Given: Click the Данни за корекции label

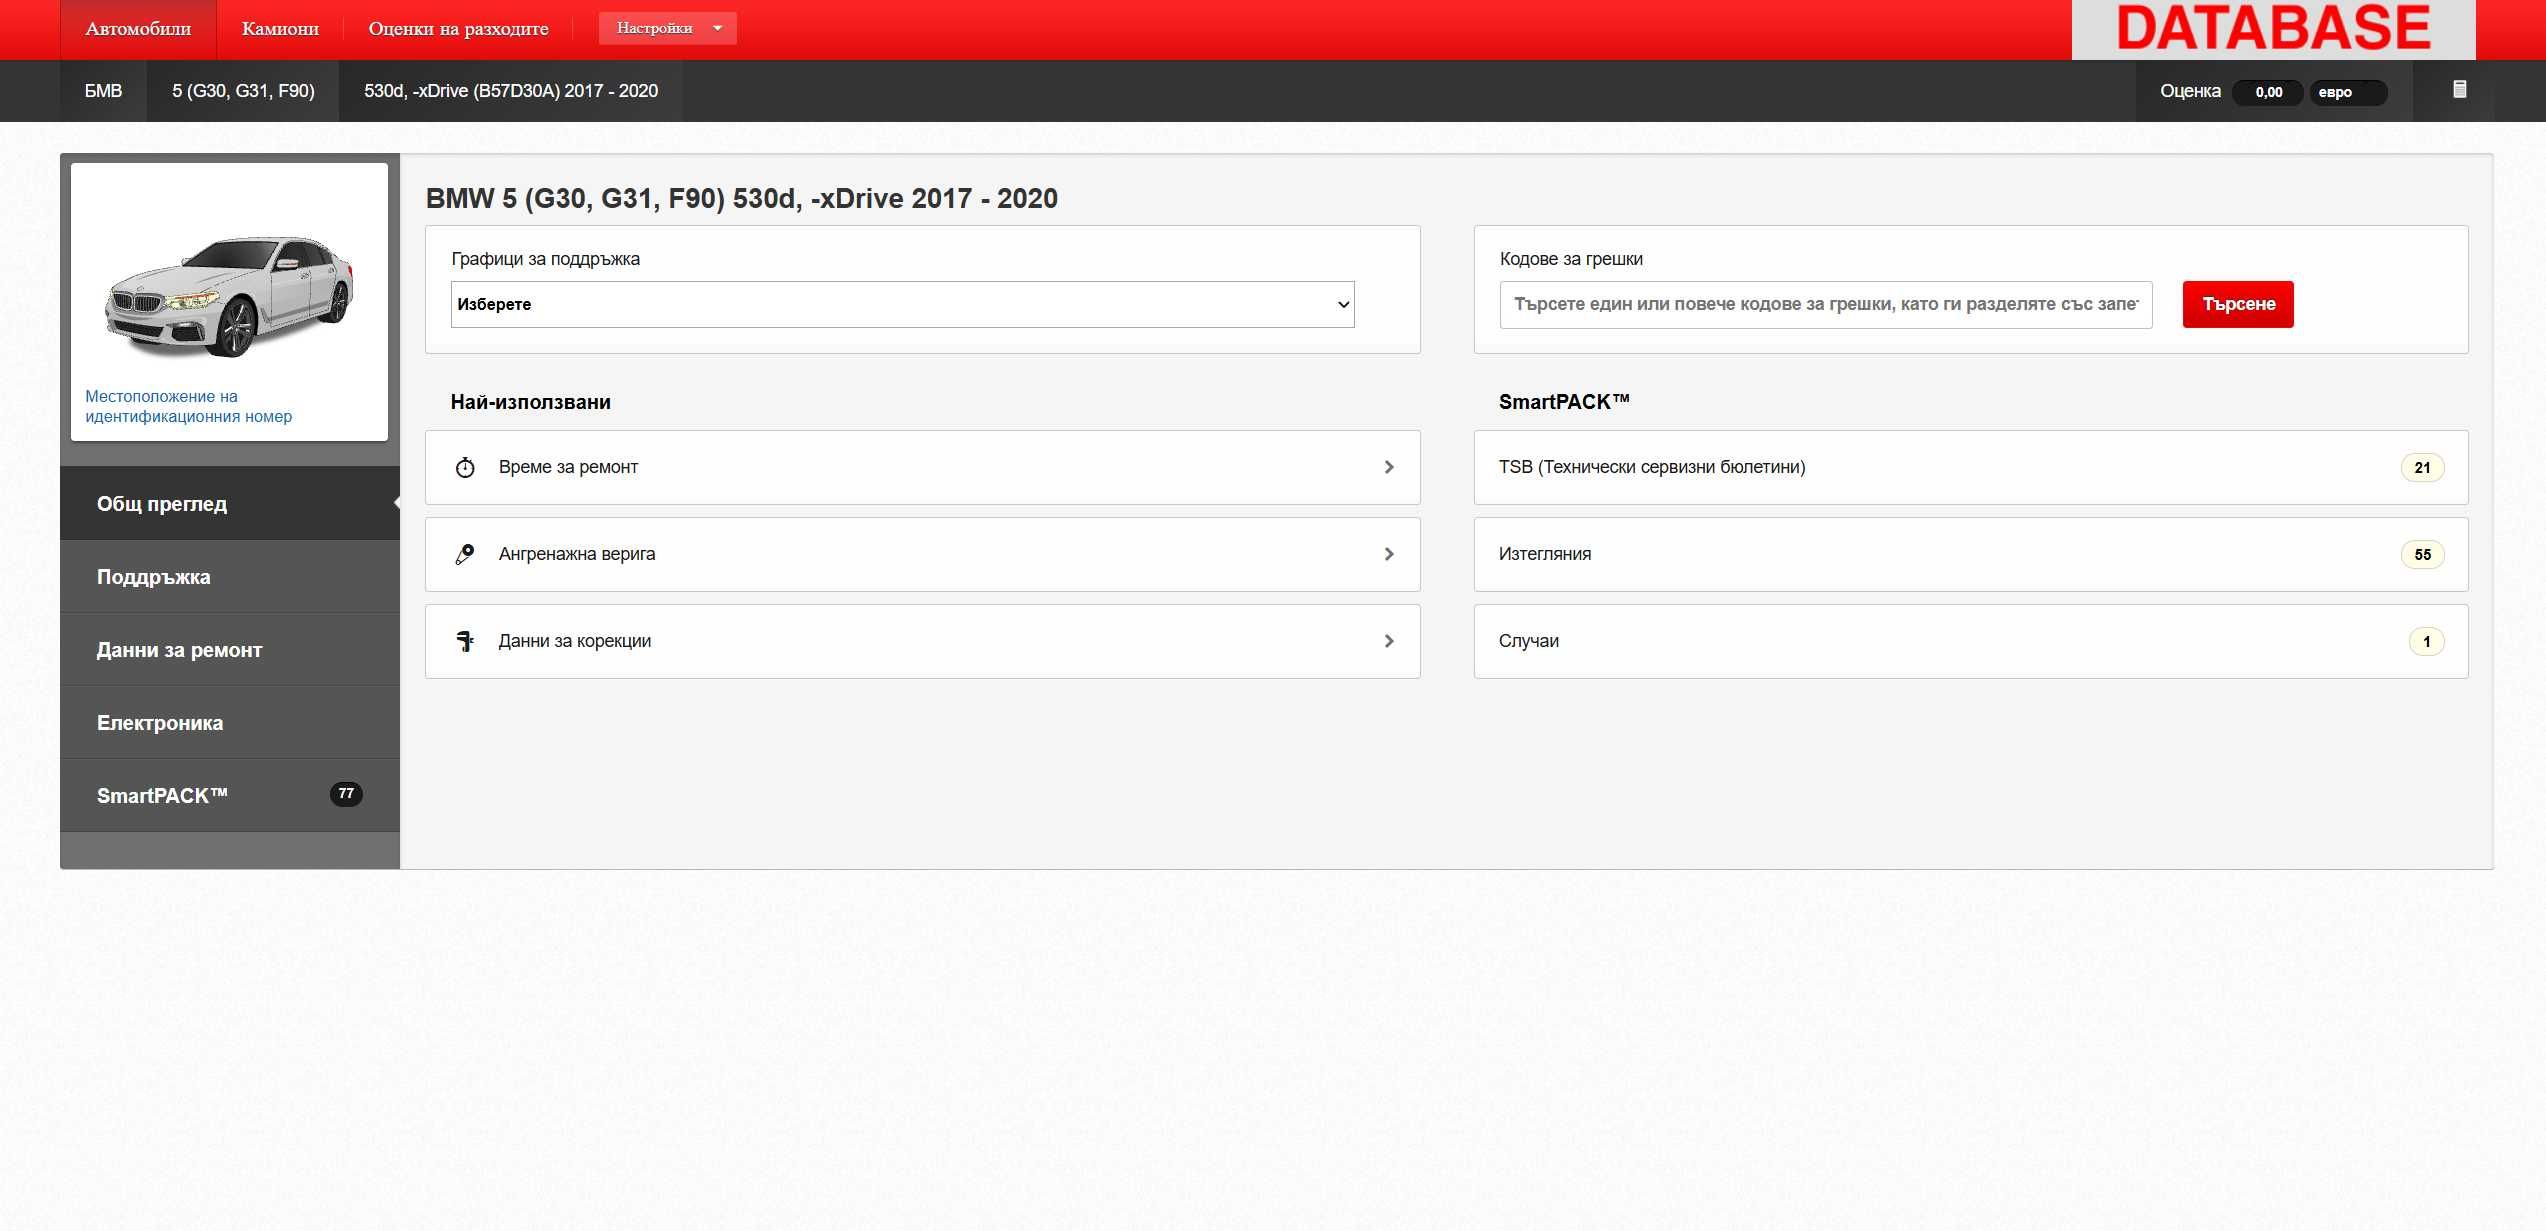Looking at the screenshot, I should coord(575,641).
